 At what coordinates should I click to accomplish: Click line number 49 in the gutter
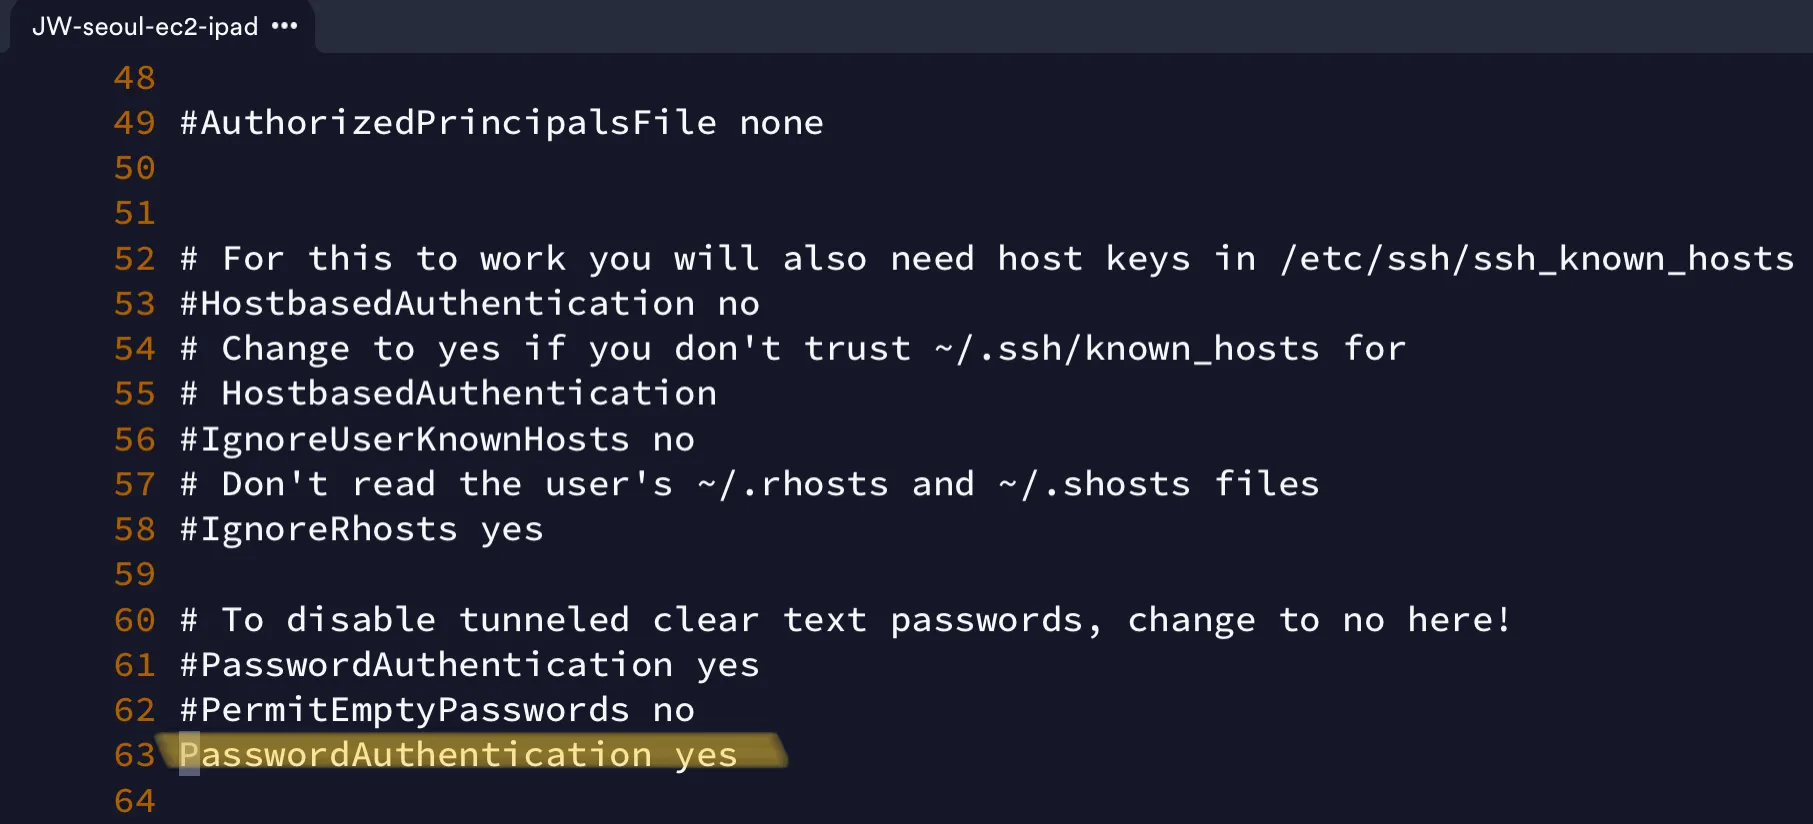[x=135, y=123]
